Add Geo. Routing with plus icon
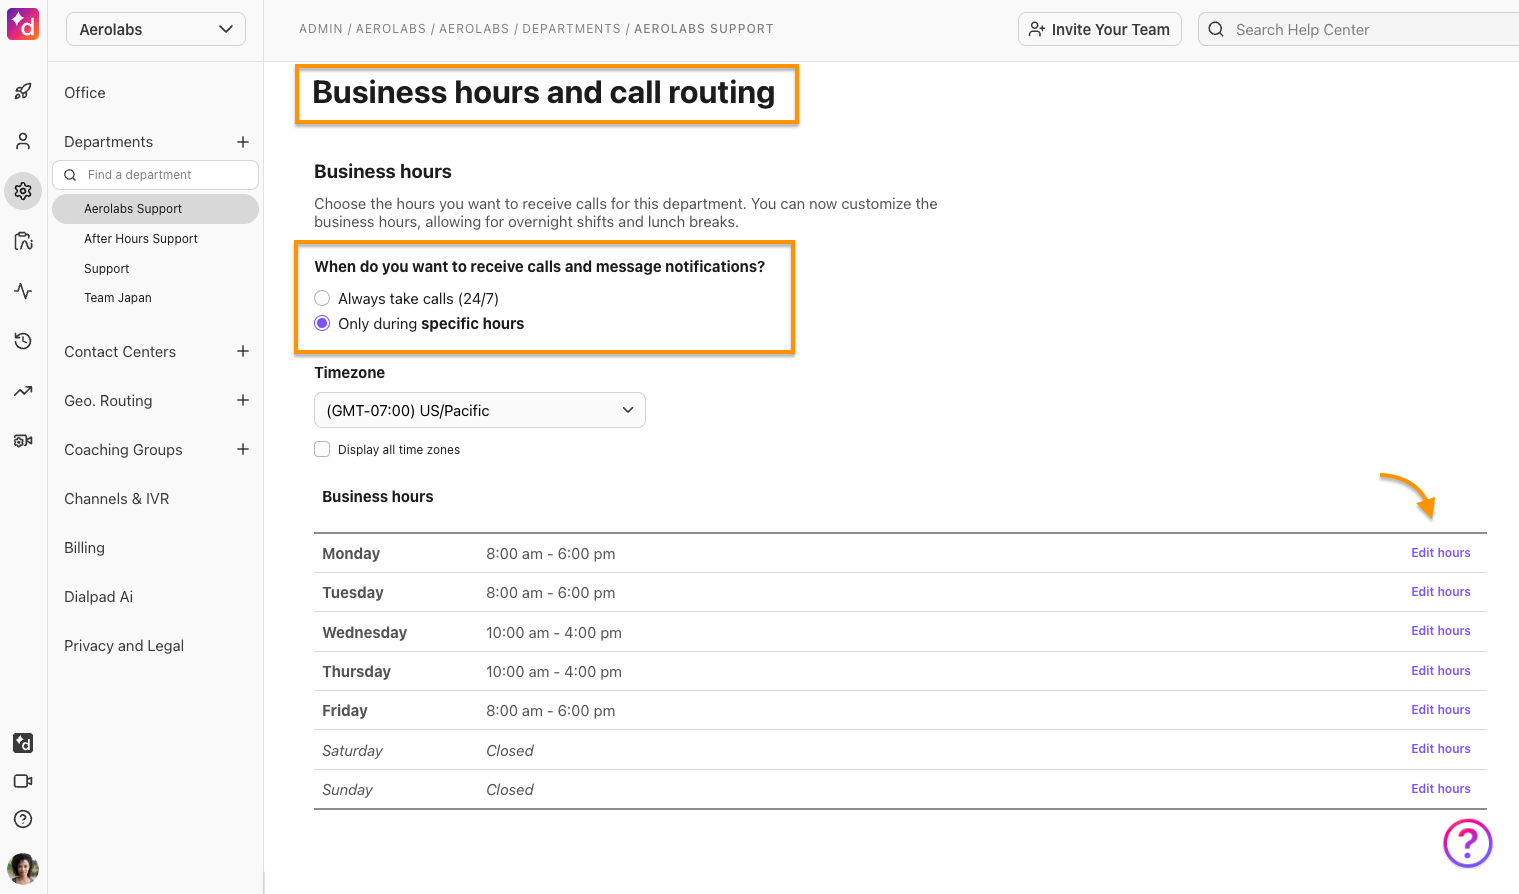Screen dimensions: 1519x894 [x=243, y=400]
